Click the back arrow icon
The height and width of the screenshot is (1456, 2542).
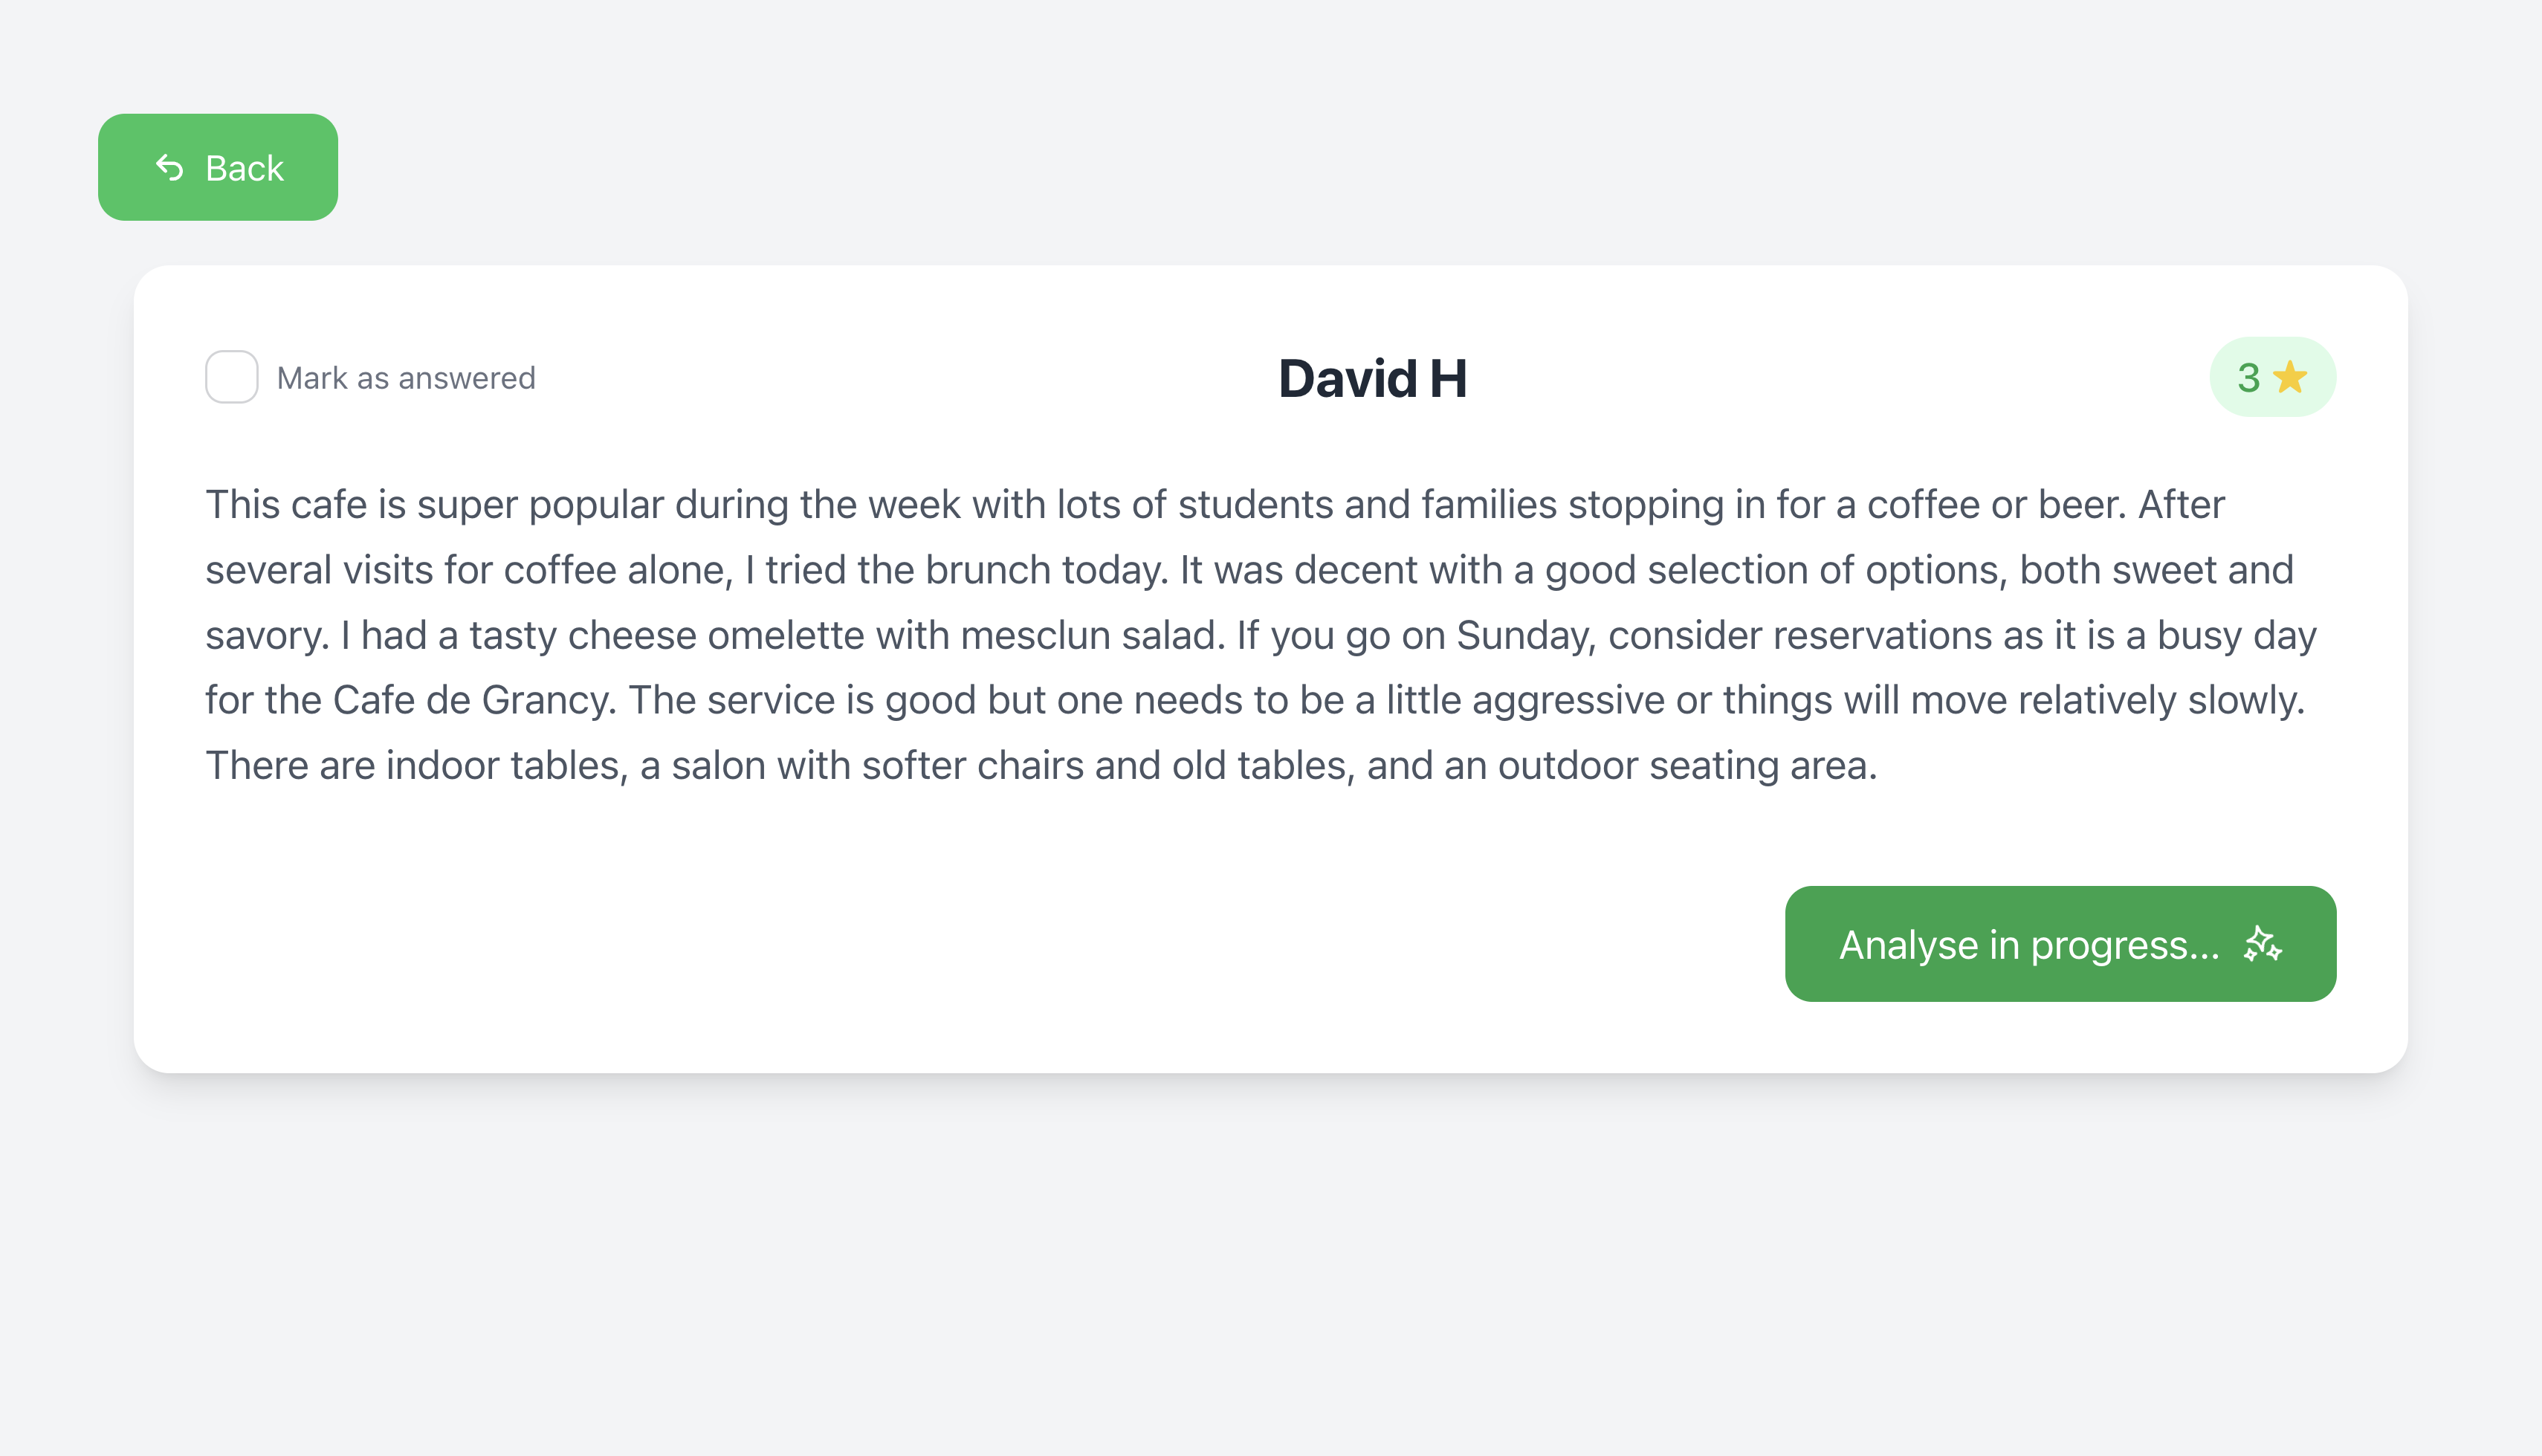170,168
